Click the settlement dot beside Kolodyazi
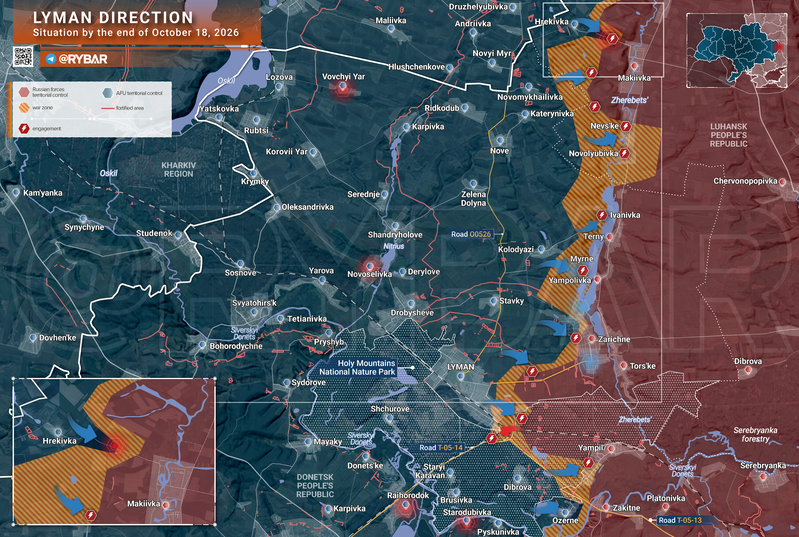The image size is (799, 537). [541, 250]
